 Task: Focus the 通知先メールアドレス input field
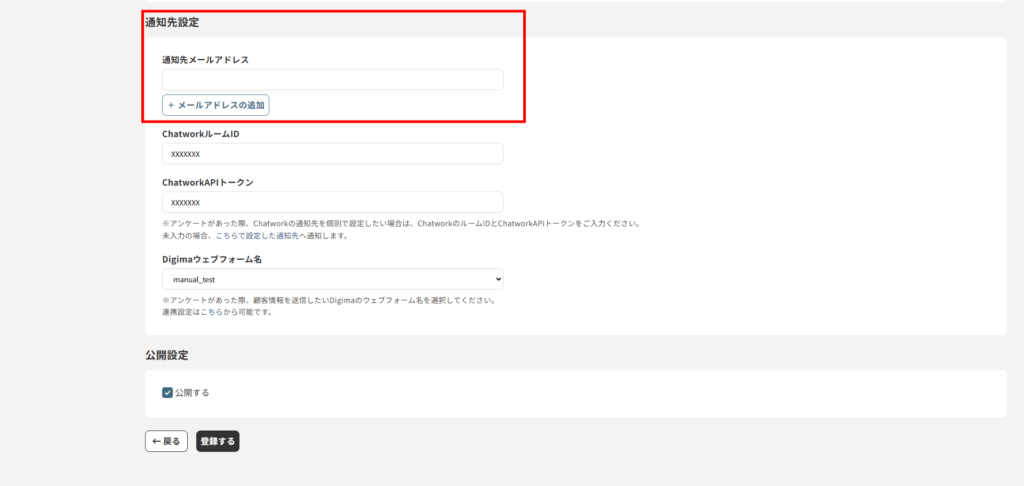click(x=332, y=80)
